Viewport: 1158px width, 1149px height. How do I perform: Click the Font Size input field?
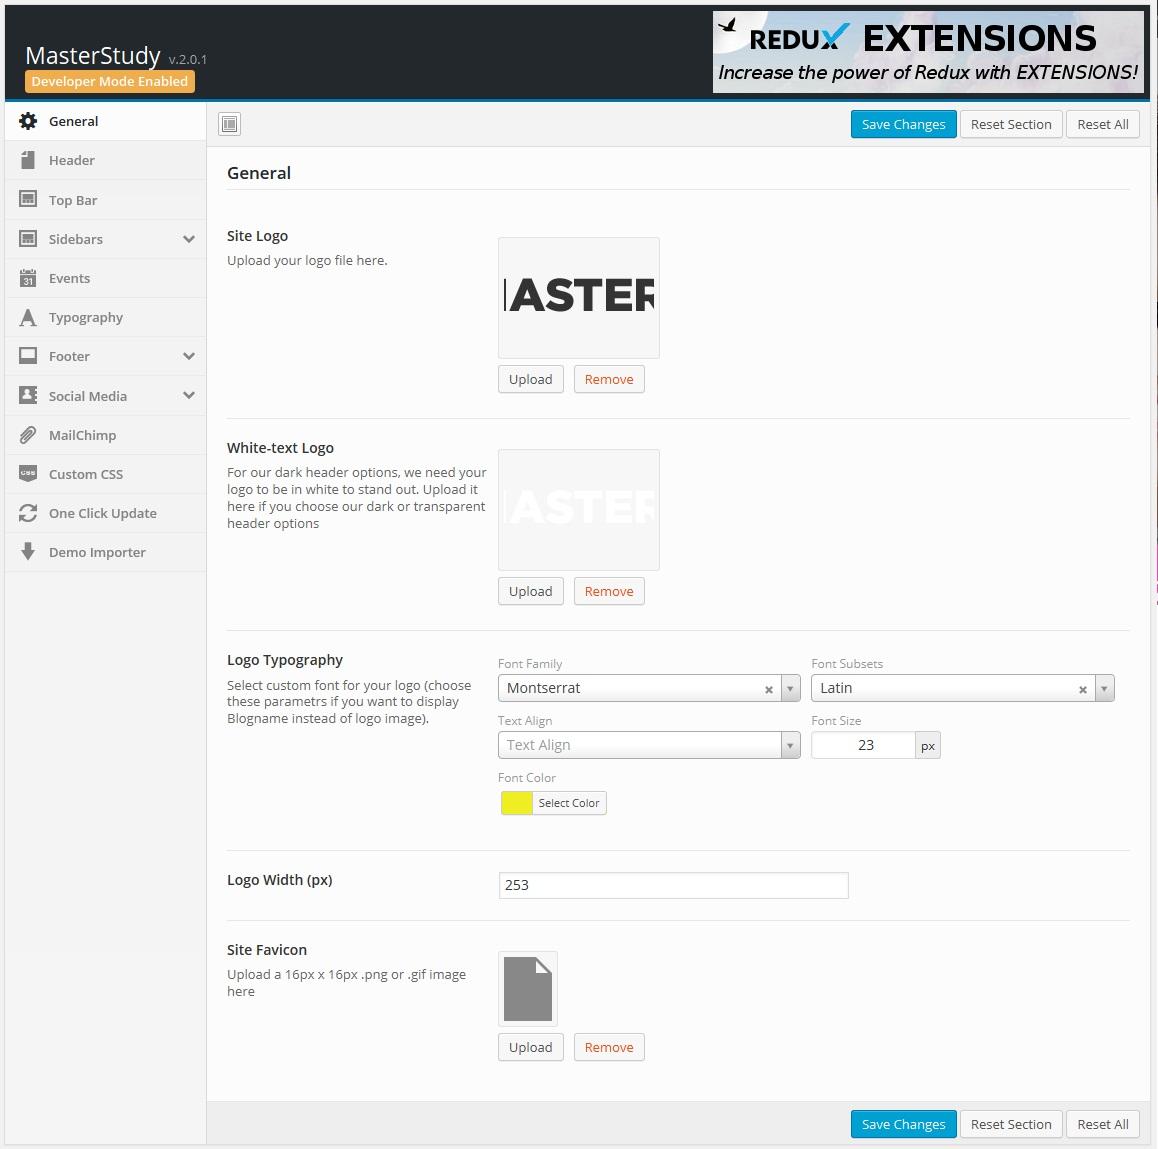pos(863,745)
